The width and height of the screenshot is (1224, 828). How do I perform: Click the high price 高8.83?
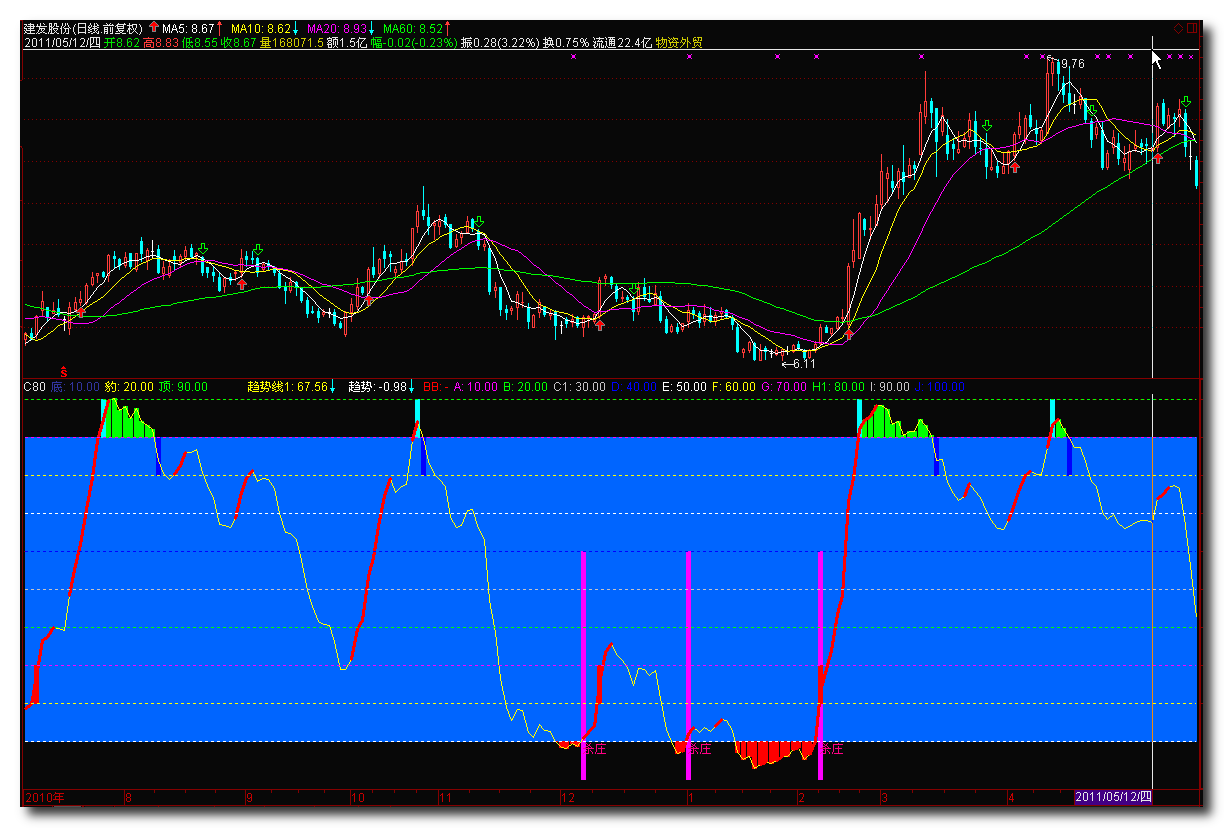[162, 43]
